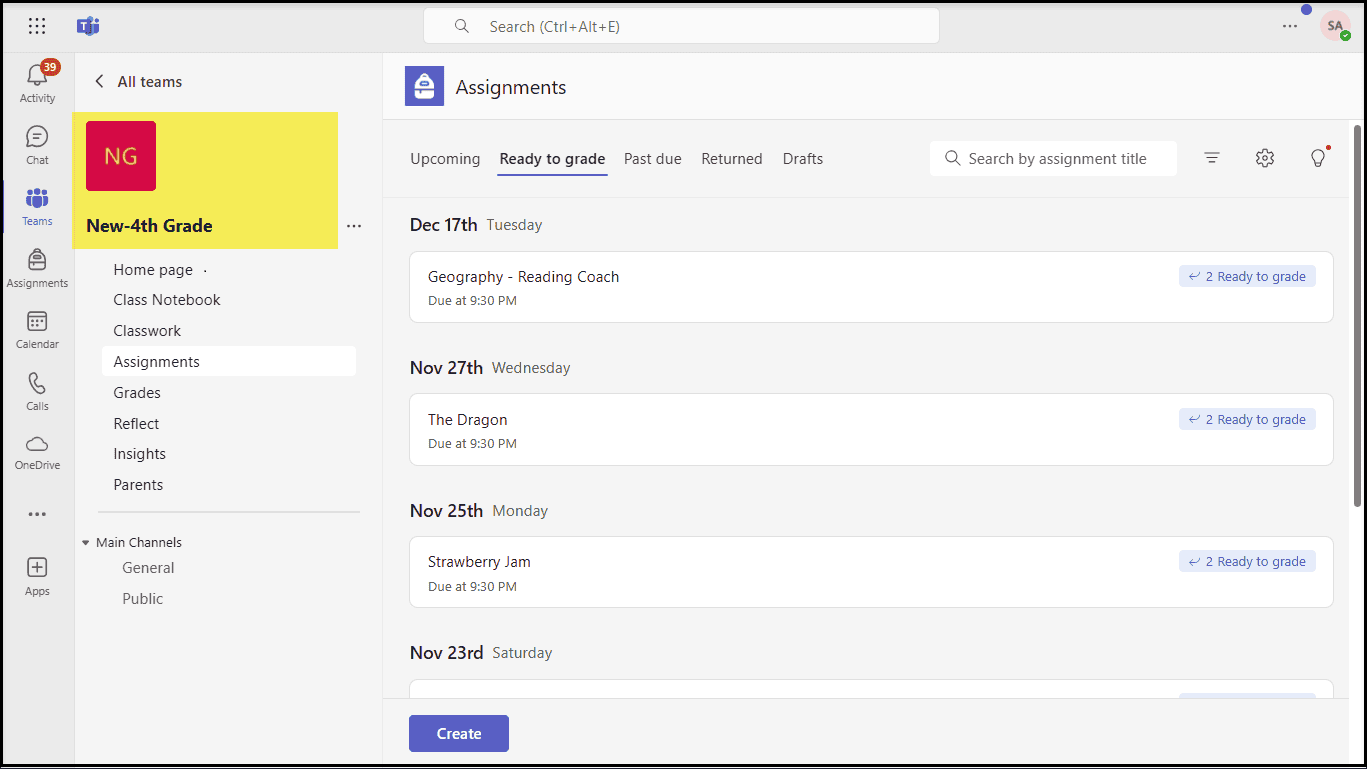Select the OneDrive sidebar icon
The height and width of the screenshot is (769, 1367).
[x=37, y=452]
